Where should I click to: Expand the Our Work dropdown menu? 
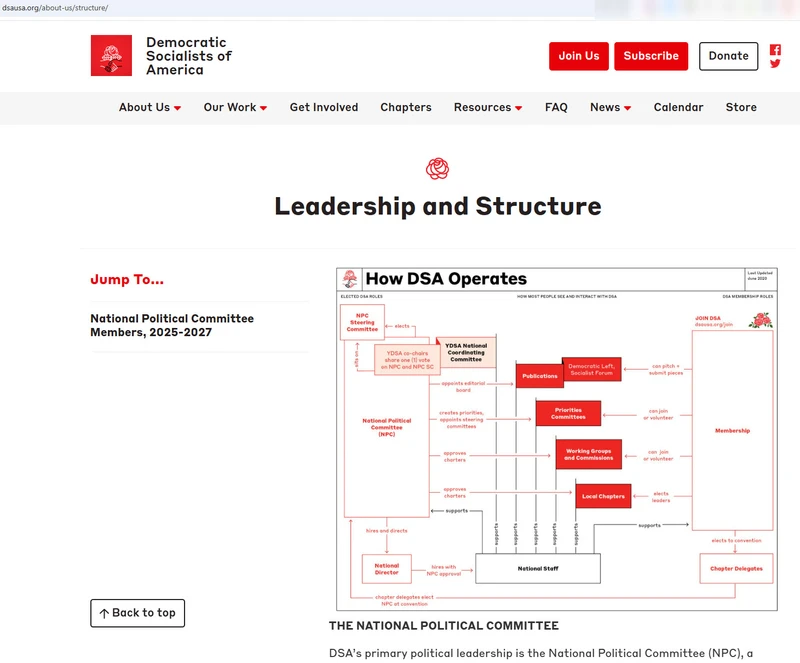click(x=235, y=108)
